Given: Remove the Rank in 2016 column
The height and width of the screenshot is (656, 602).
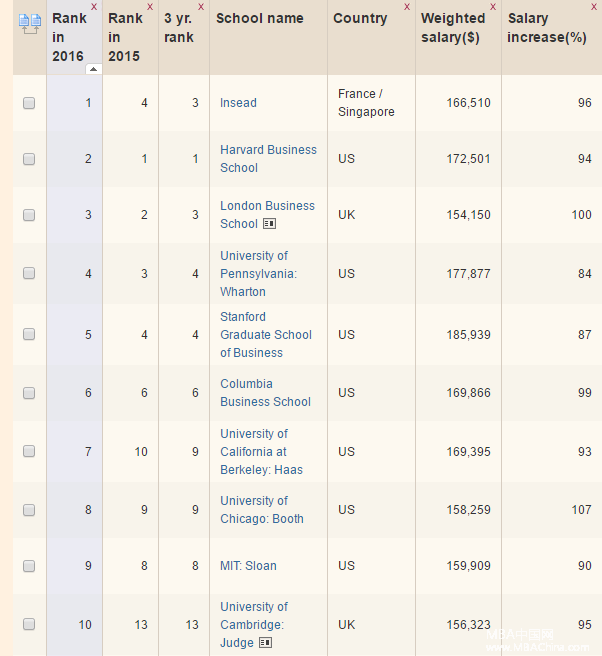Looking at the screenshot, I should coord(94,7).
